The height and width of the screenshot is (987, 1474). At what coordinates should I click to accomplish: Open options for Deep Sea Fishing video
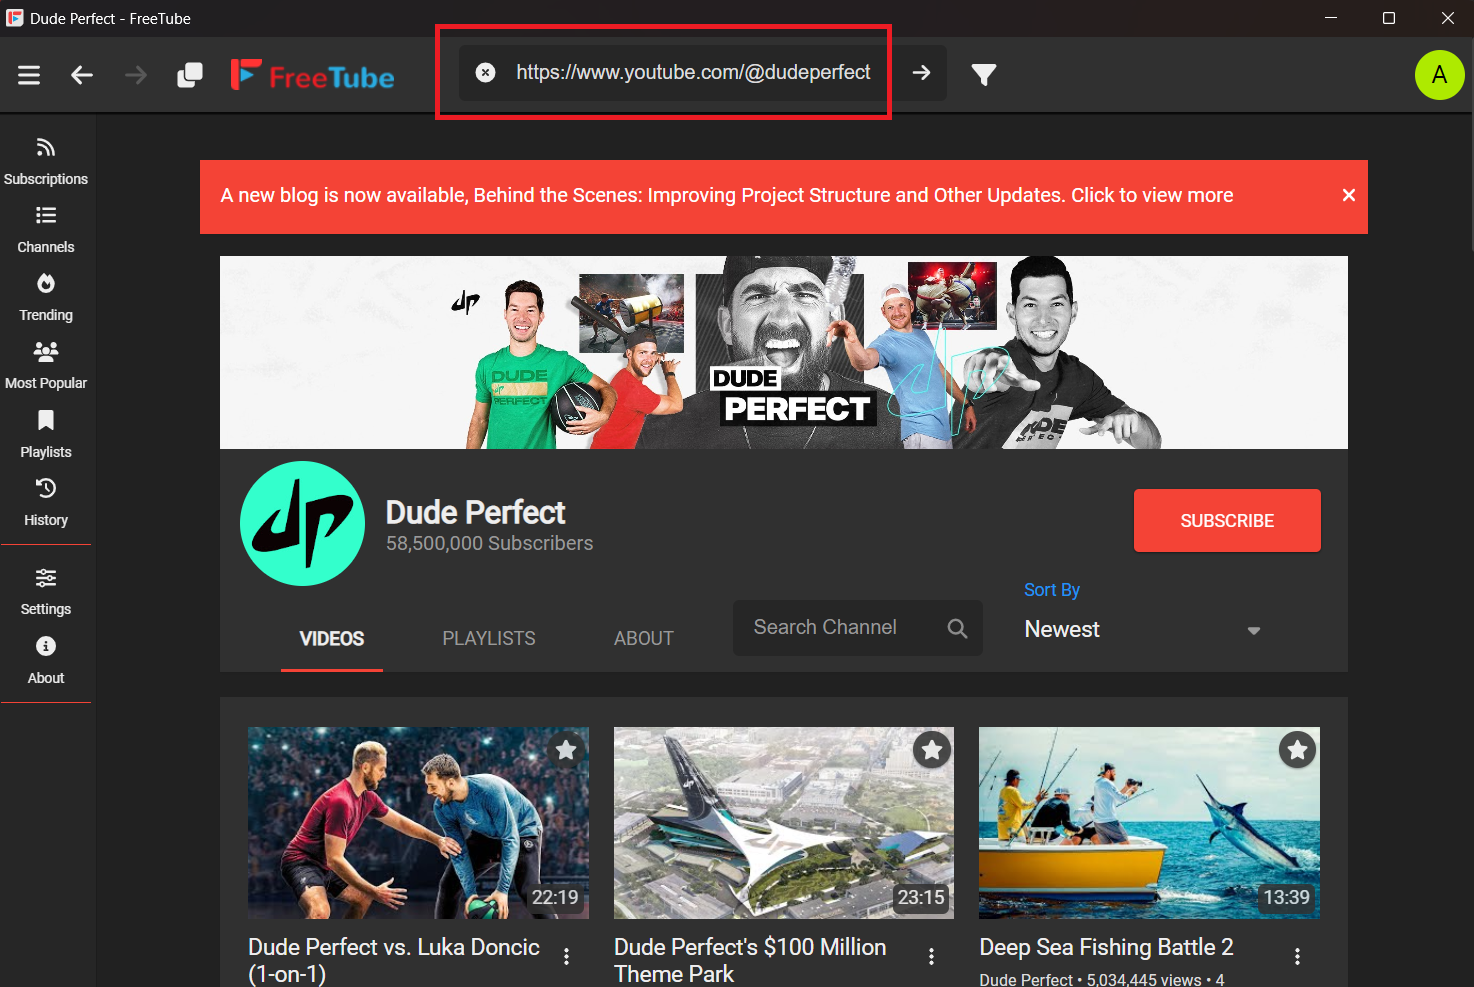[x=1297, y=957]
